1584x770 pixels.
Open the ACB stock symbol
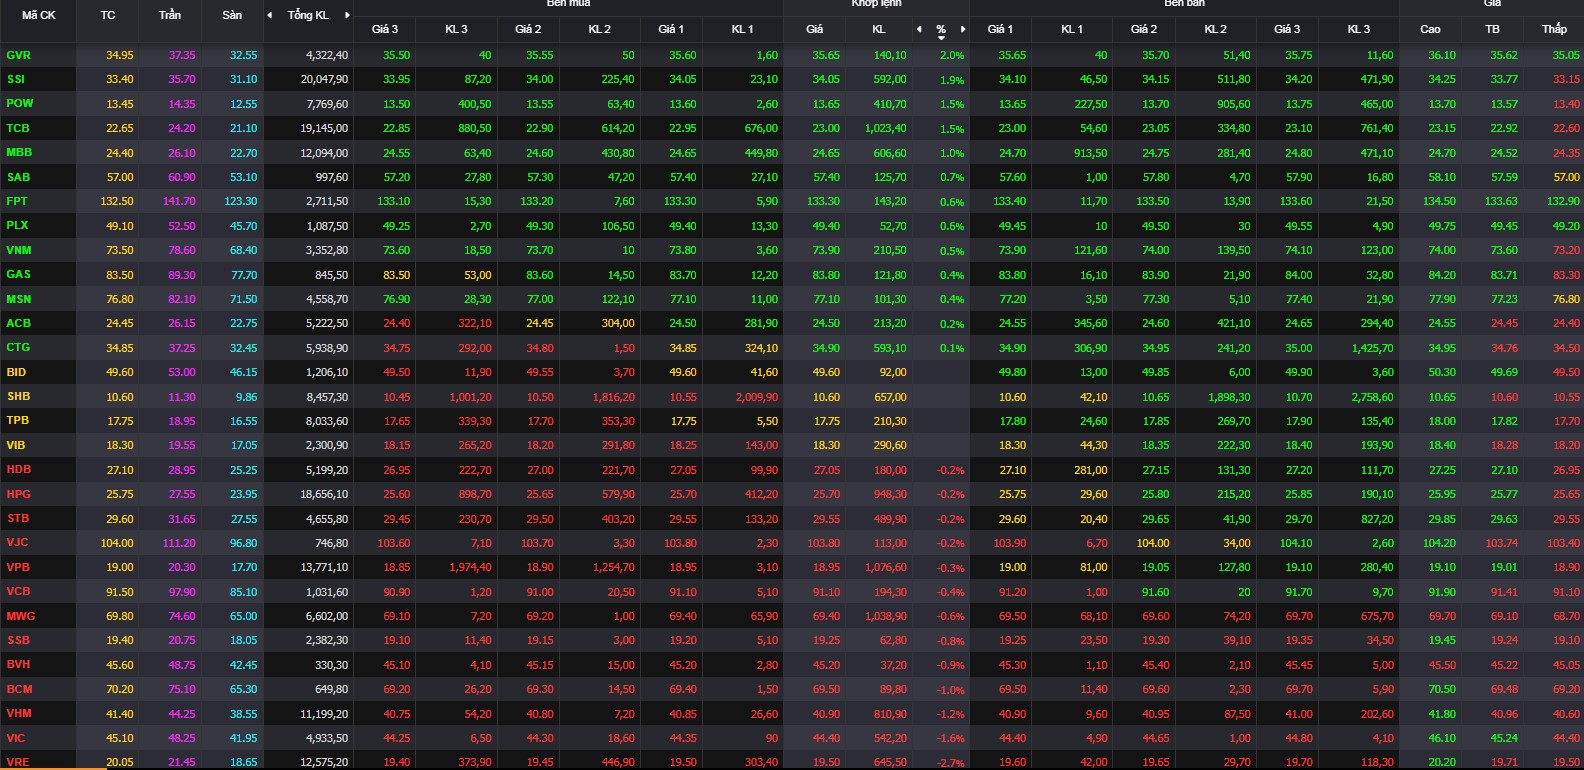18,323
